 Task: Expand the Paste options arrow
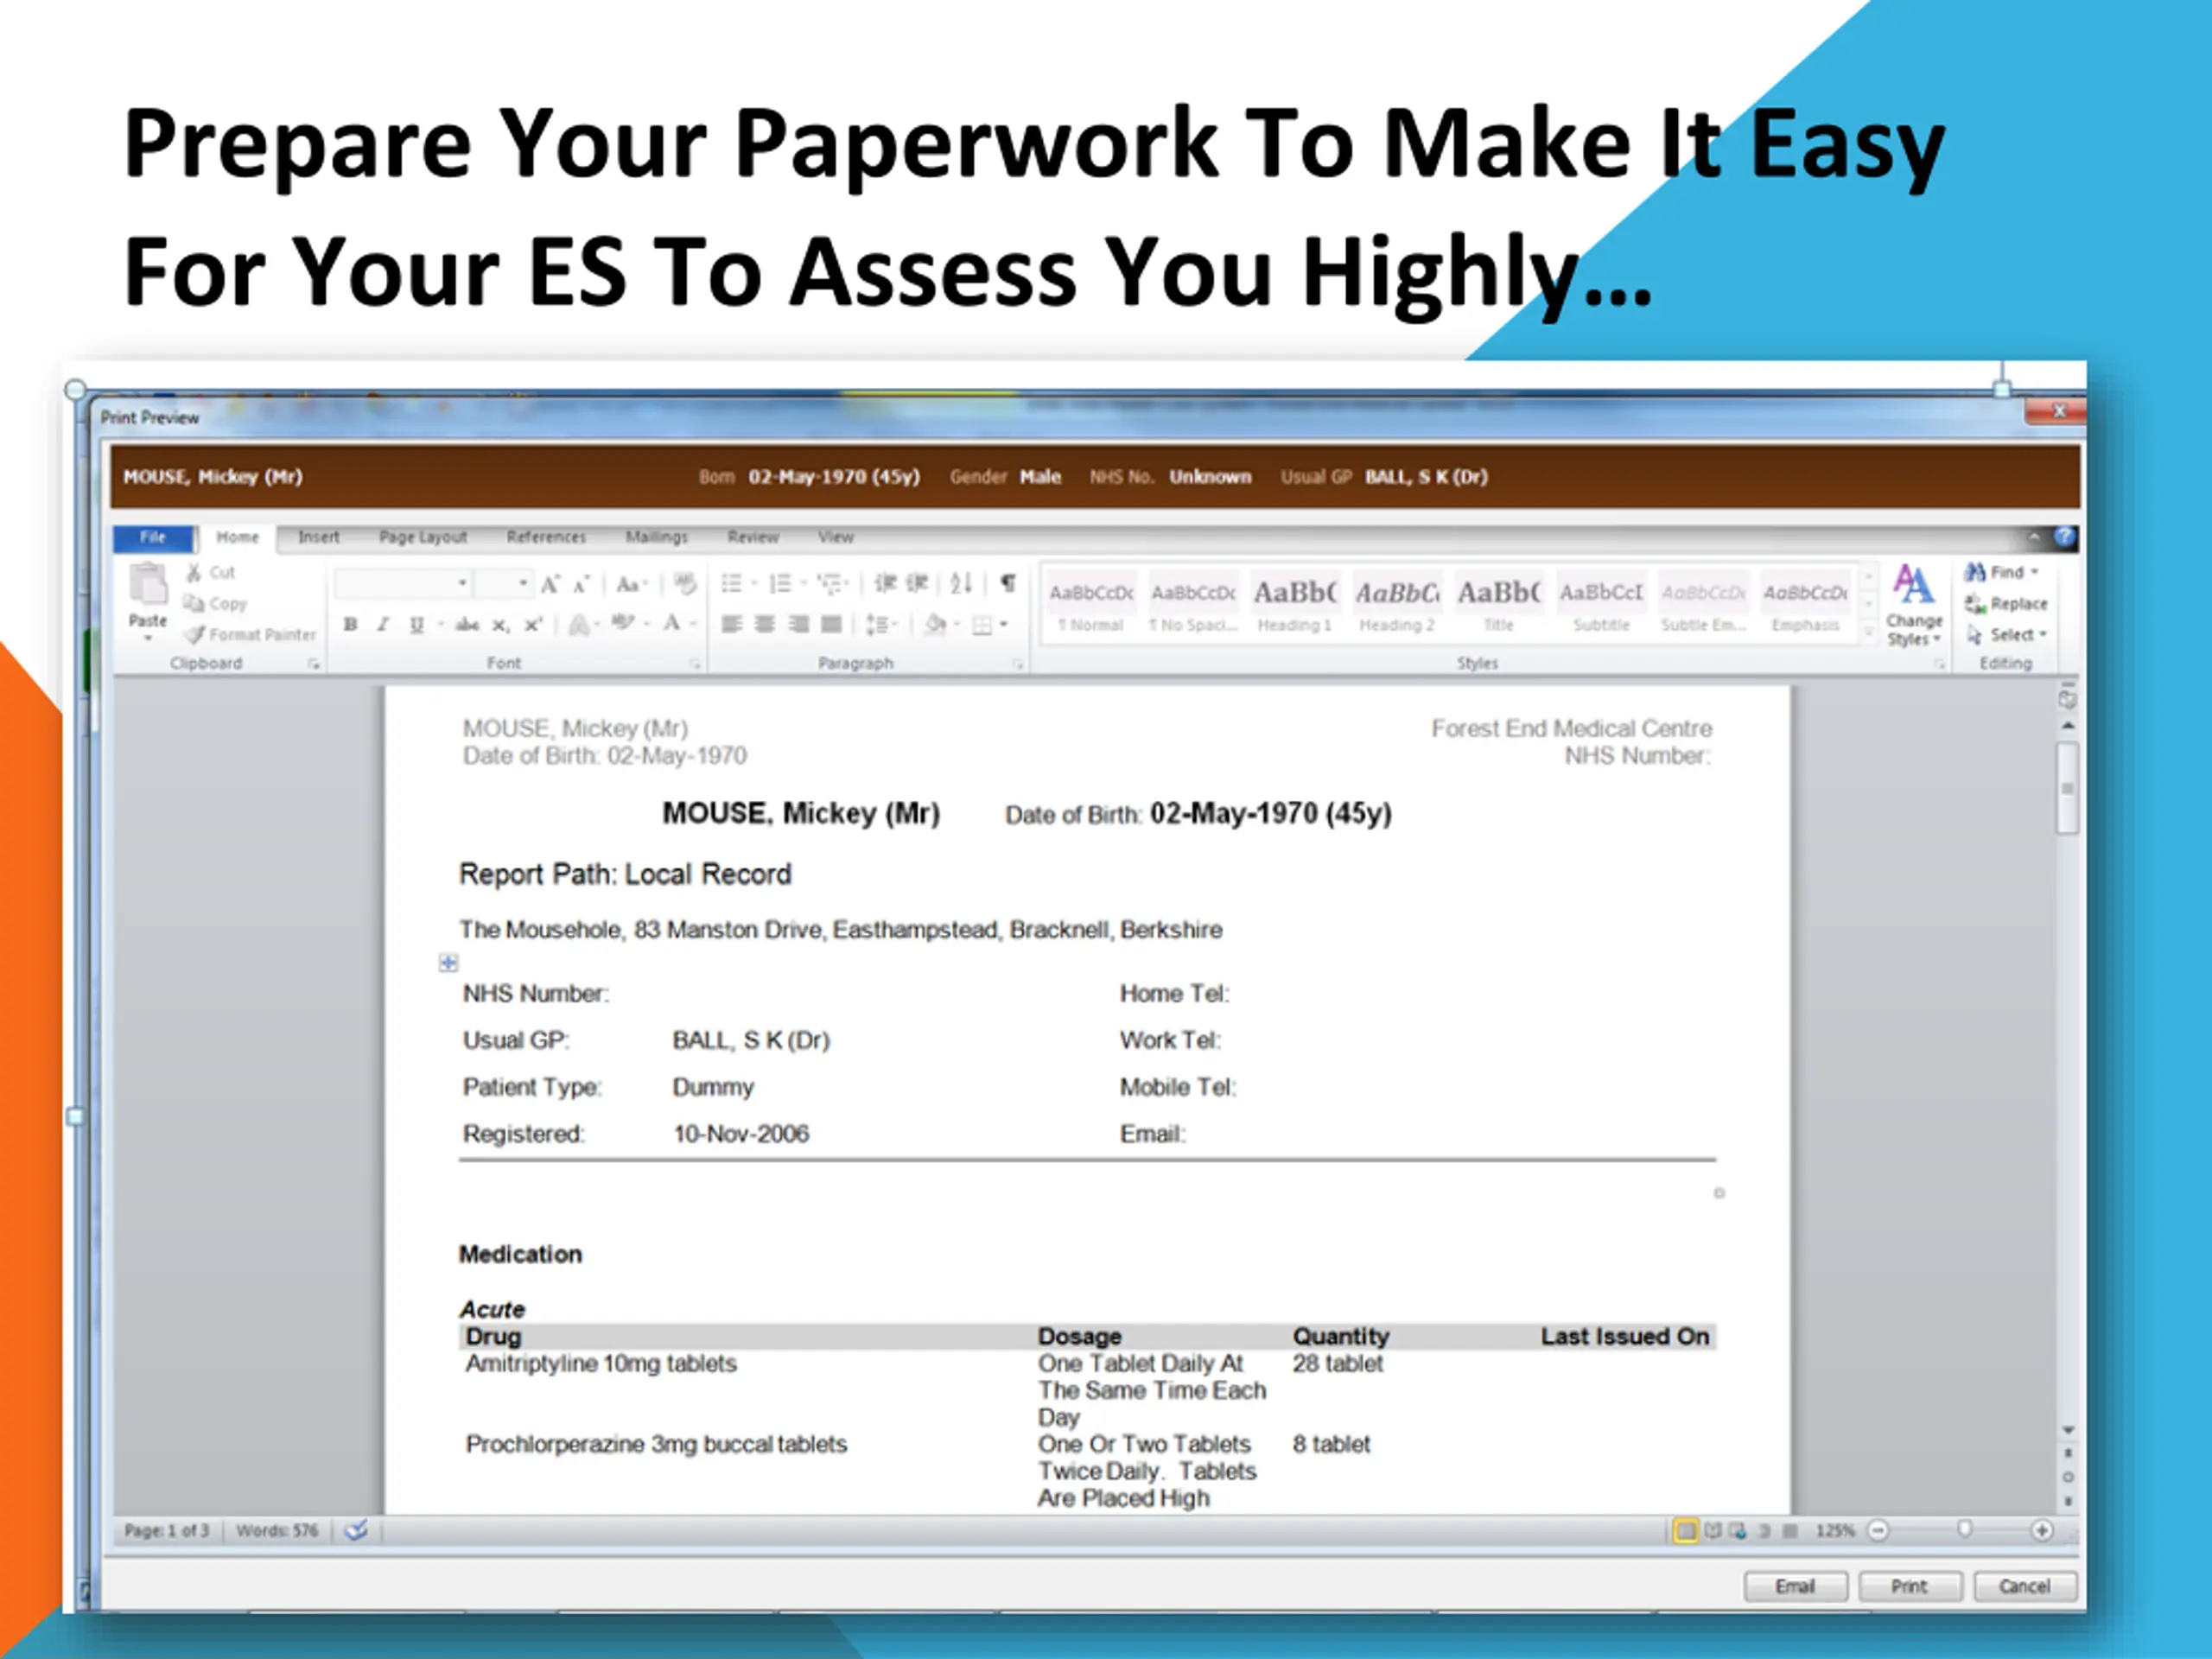coord(148,638)
